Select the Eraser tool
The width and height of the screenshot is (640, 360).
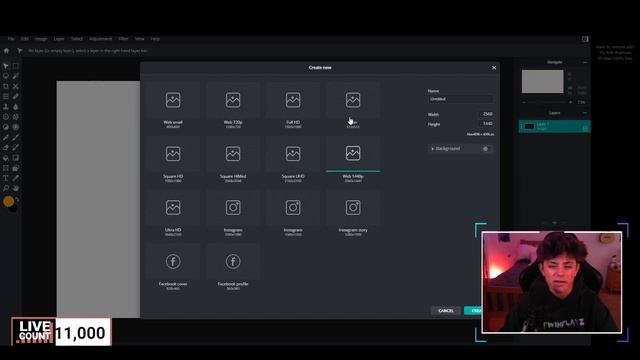click(6, 148)
